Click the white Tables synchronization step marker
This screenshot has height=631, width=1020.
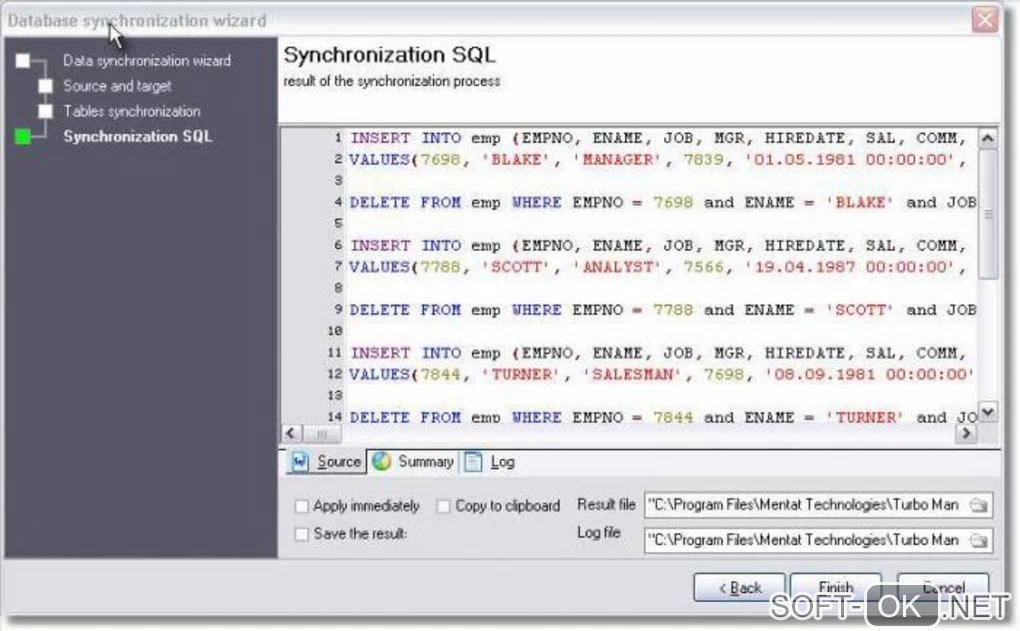coord(46,111)
